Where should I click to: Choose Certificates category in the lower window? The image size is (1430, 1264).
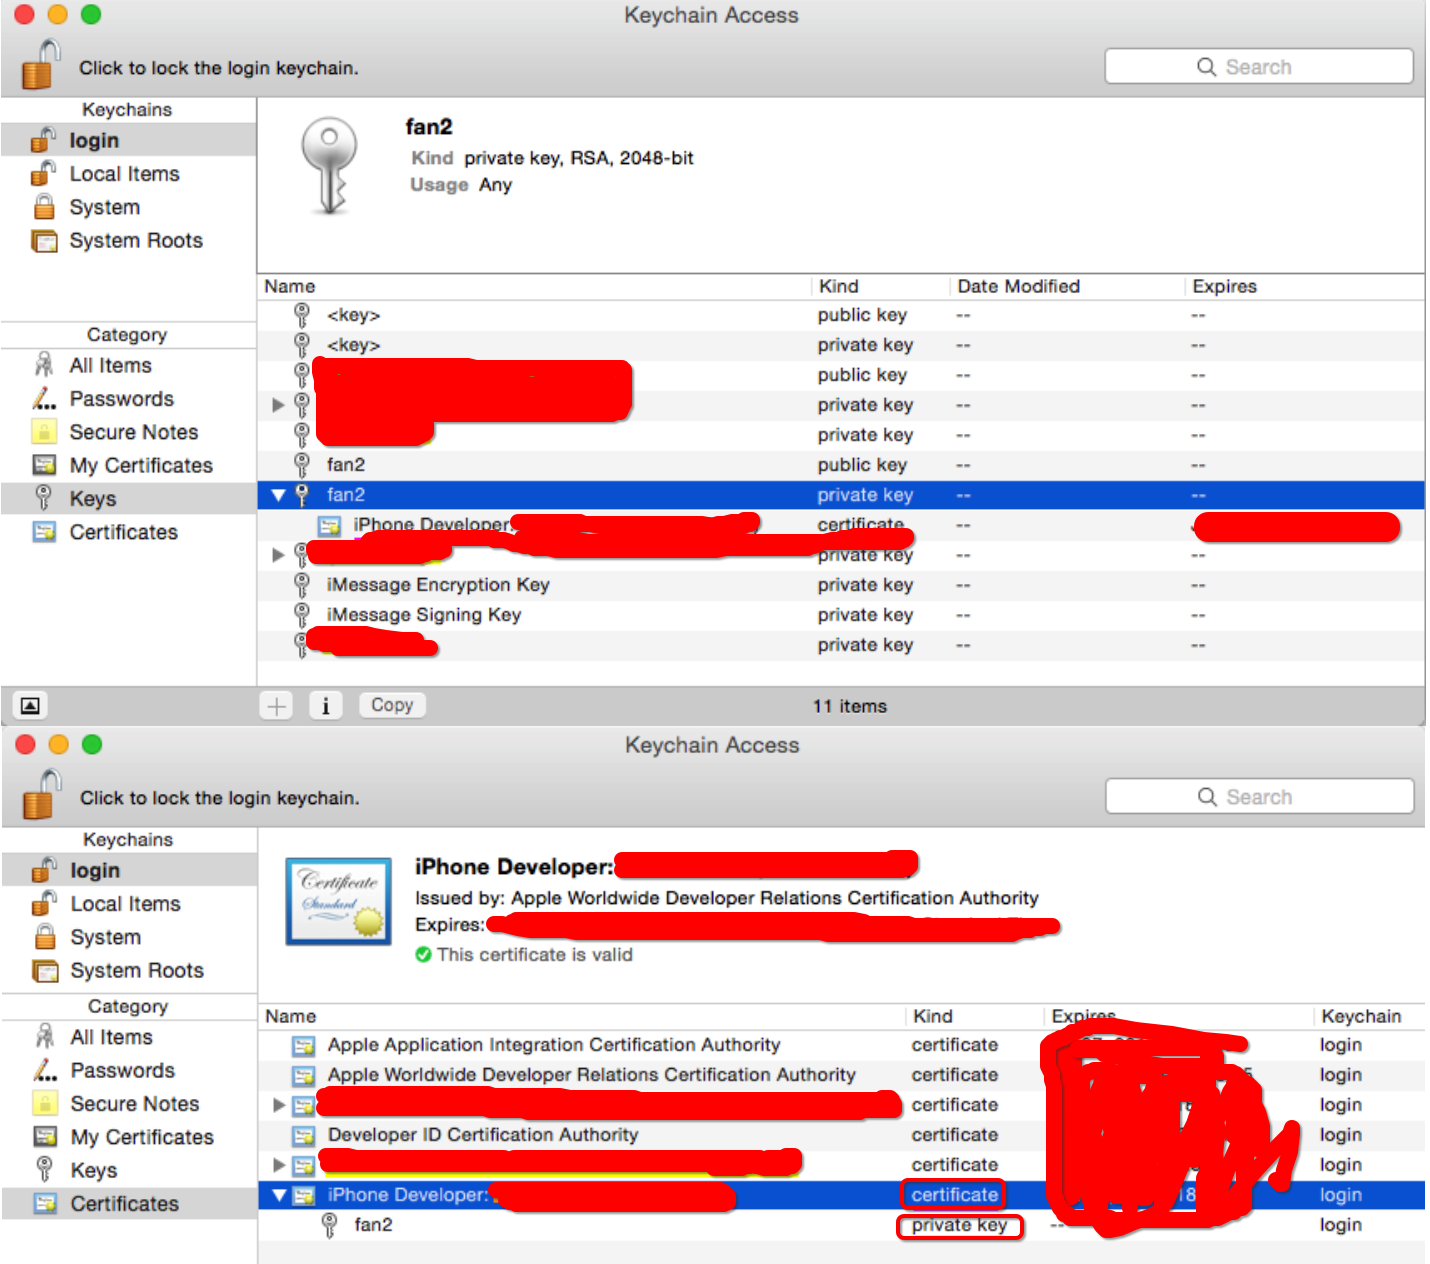point(130,1203)
